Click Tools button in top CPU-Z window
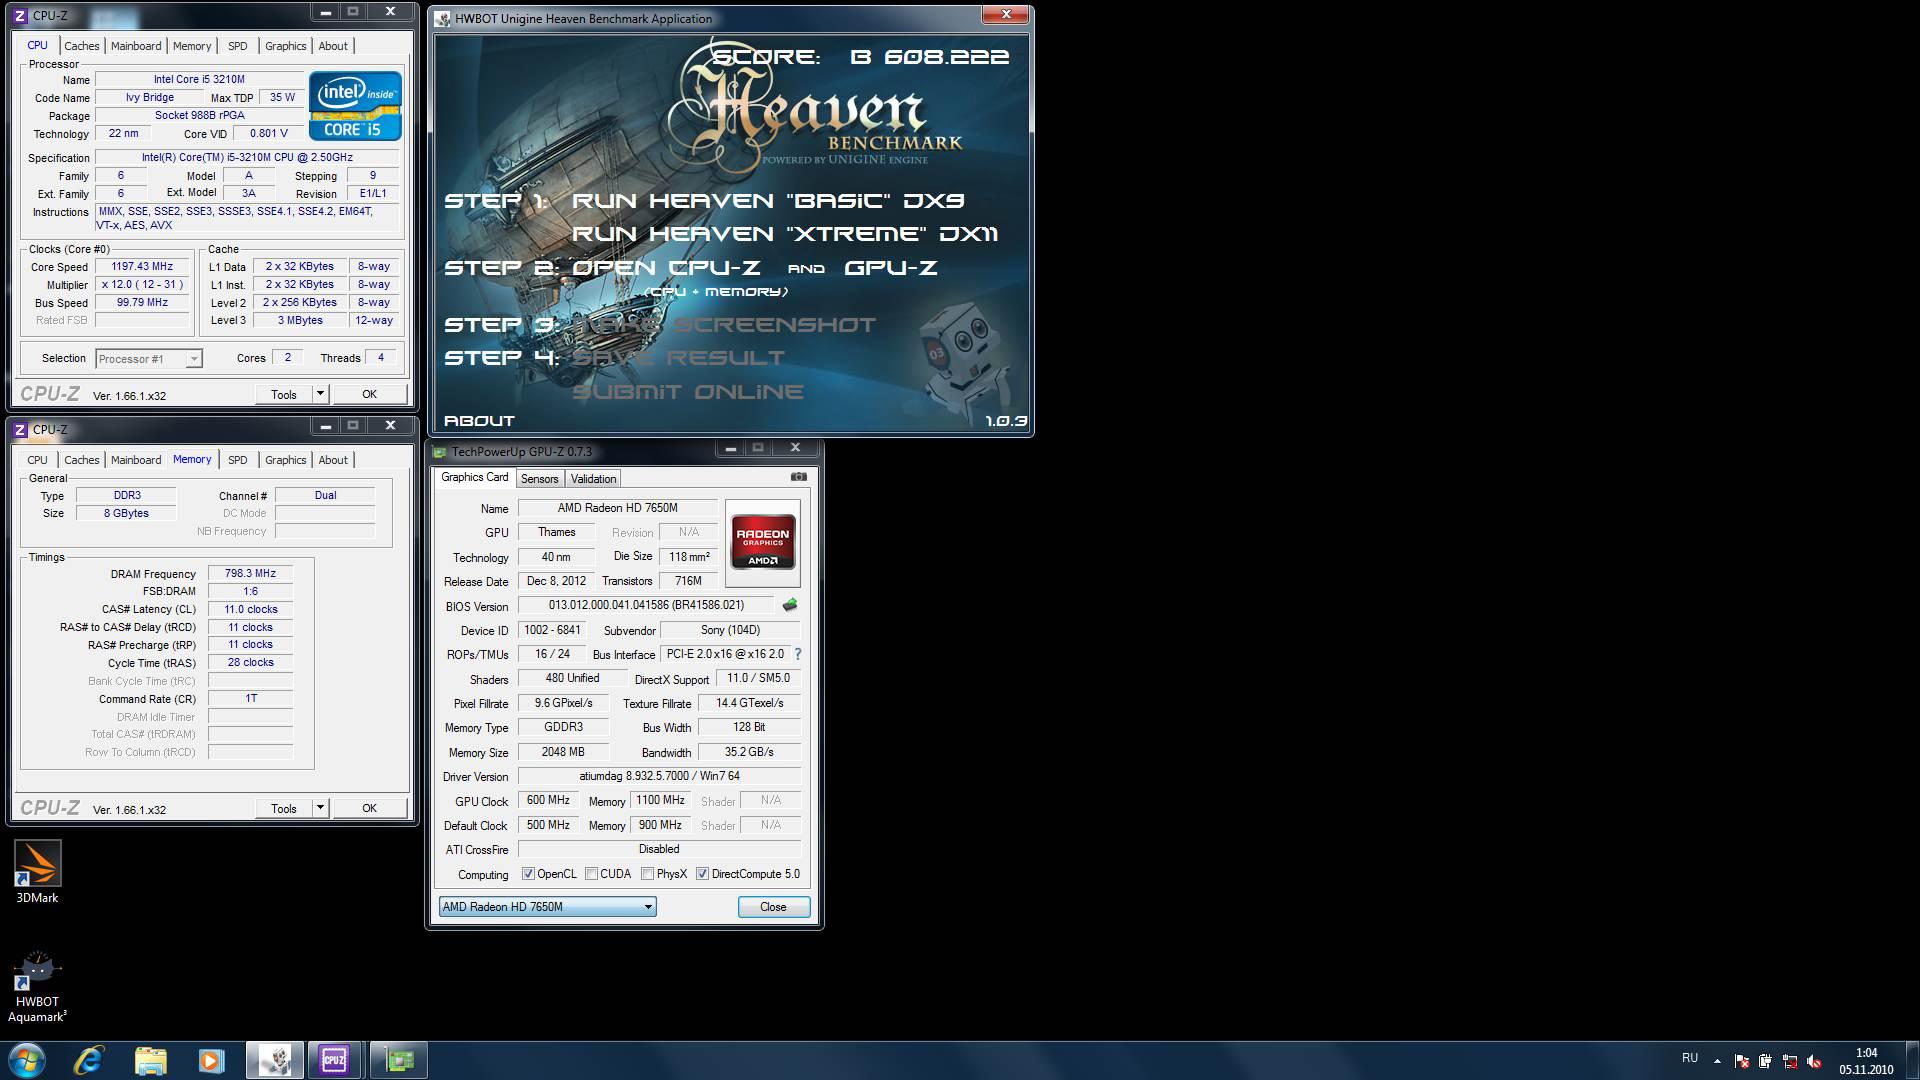 (284, 394)
